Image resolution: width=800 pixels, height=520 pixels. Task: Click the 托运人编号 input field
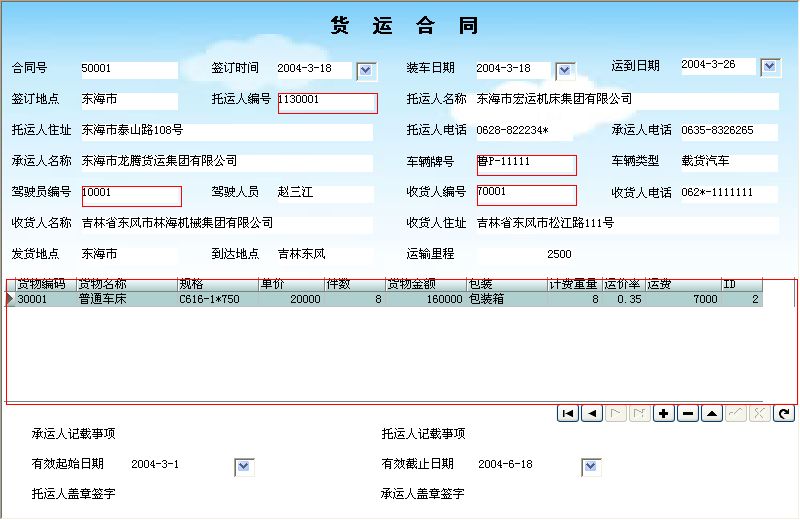point(327,102)
